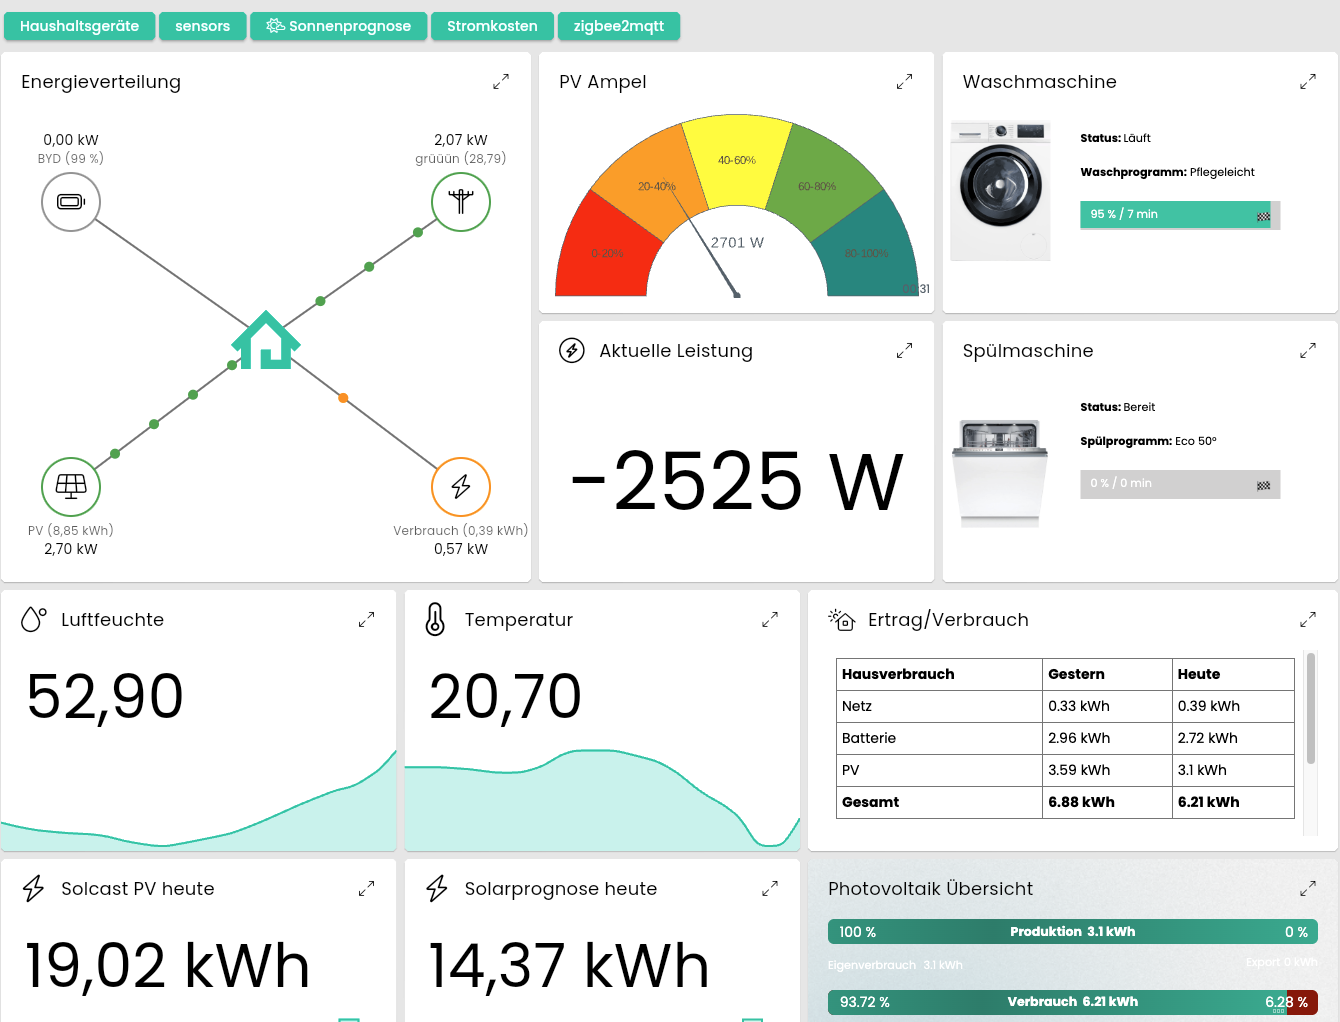Expand the PV Ampel card
The height and width of the screenshot is (1022, 1340).
click(904, 82)
